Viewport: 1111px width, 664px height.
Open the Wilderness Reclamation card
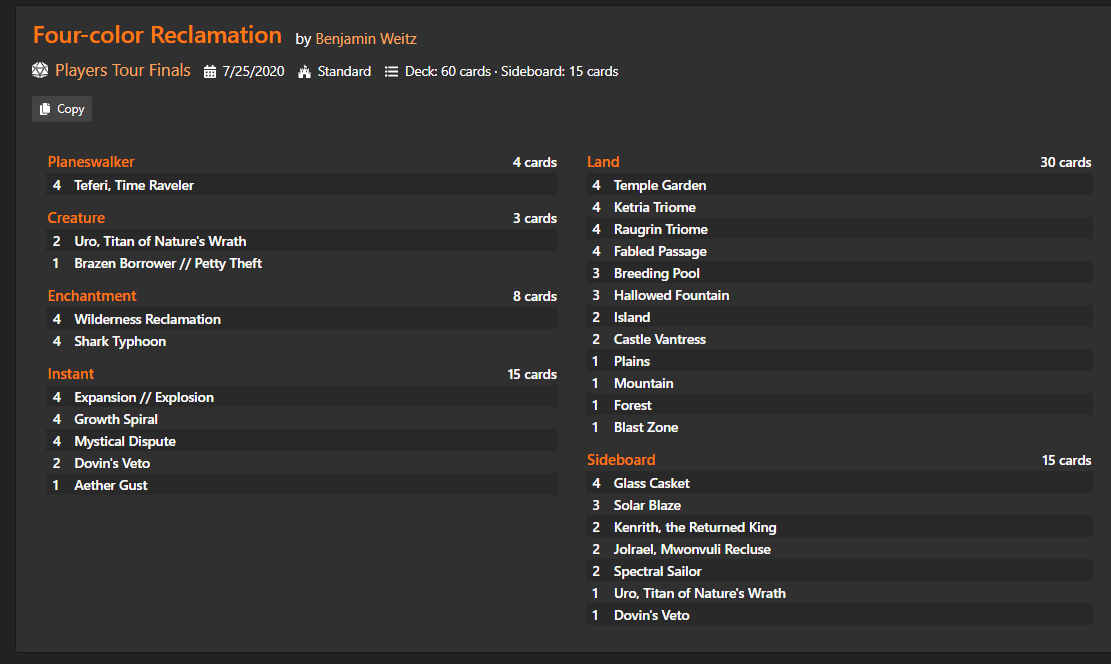point(147,319)
